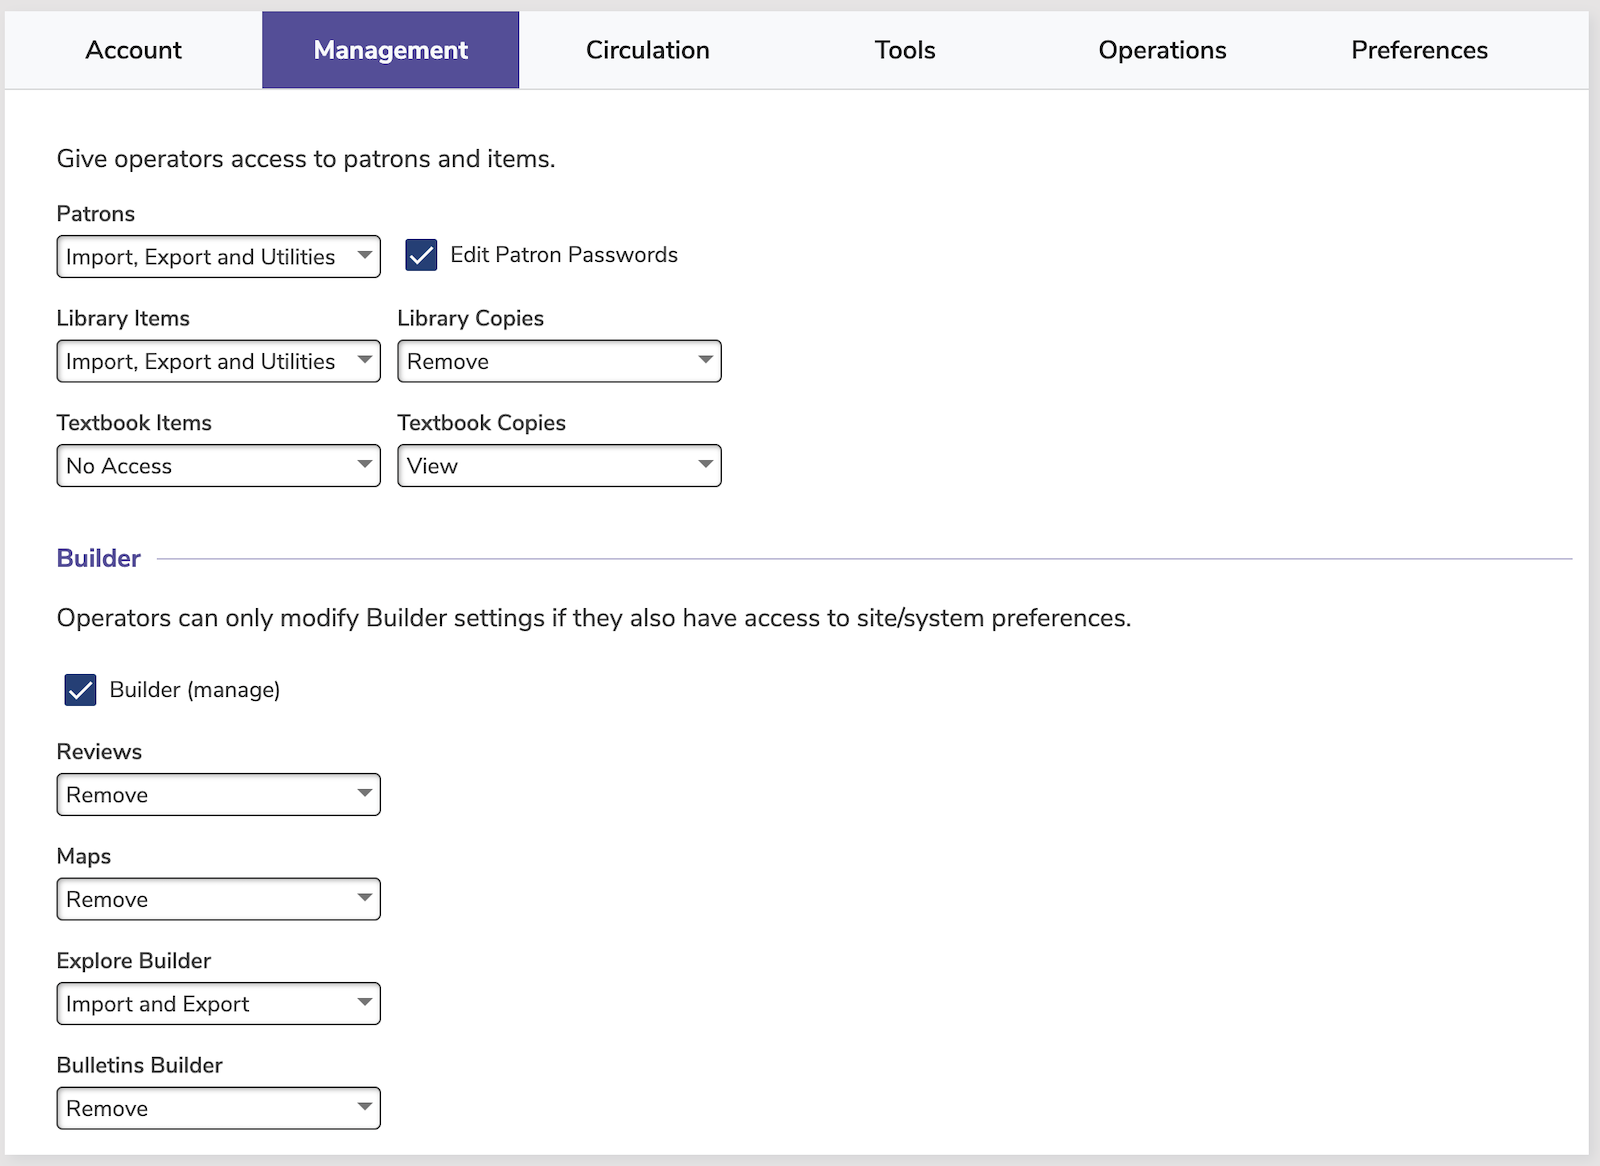
Task: Click the Edit Patron Passwords label
Action: point(563,255)
